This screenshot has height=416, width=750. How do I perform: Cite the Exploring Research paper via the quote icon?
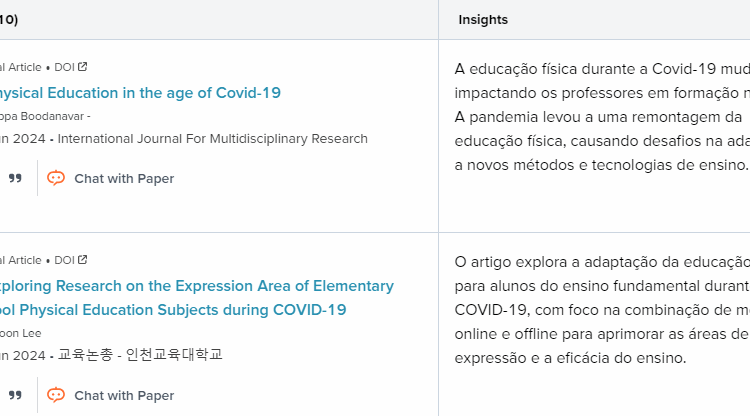(x=15, y=395)
